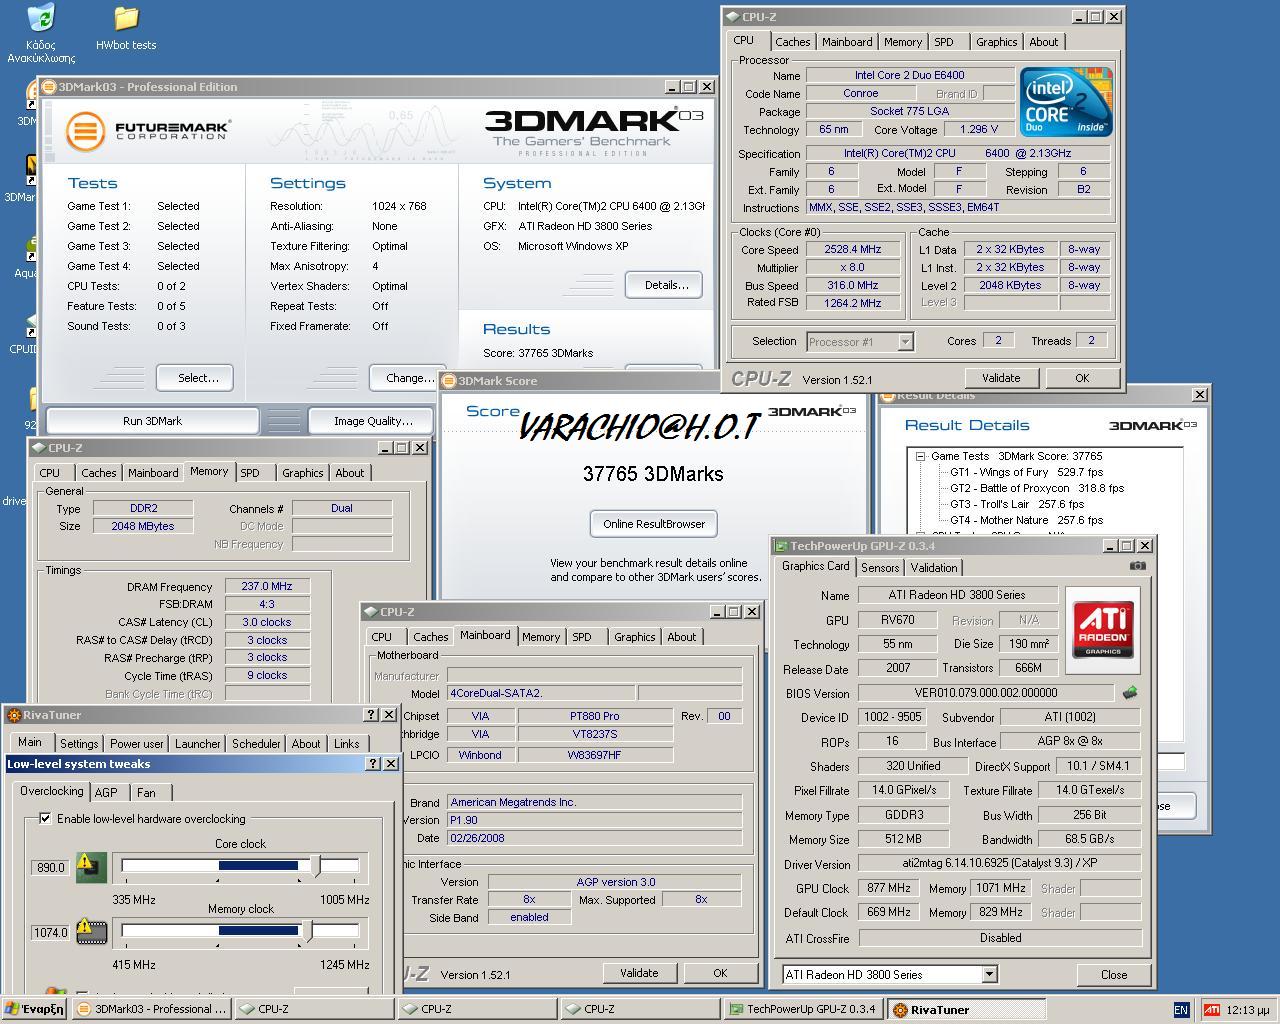Switch to Sensors tab in GPU-Z

(880, 568)
